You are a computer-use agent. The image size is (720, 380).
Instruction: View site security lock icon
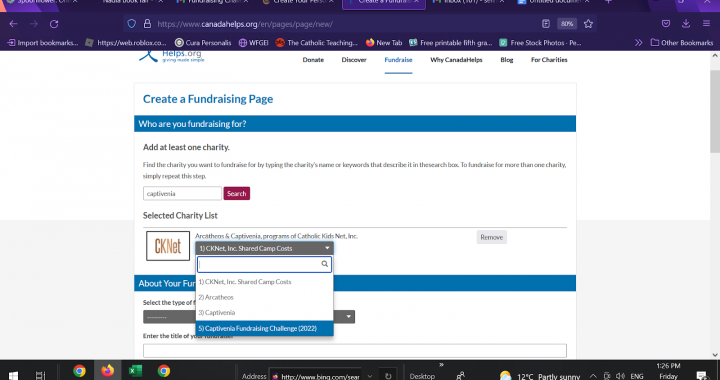(147, 24)
